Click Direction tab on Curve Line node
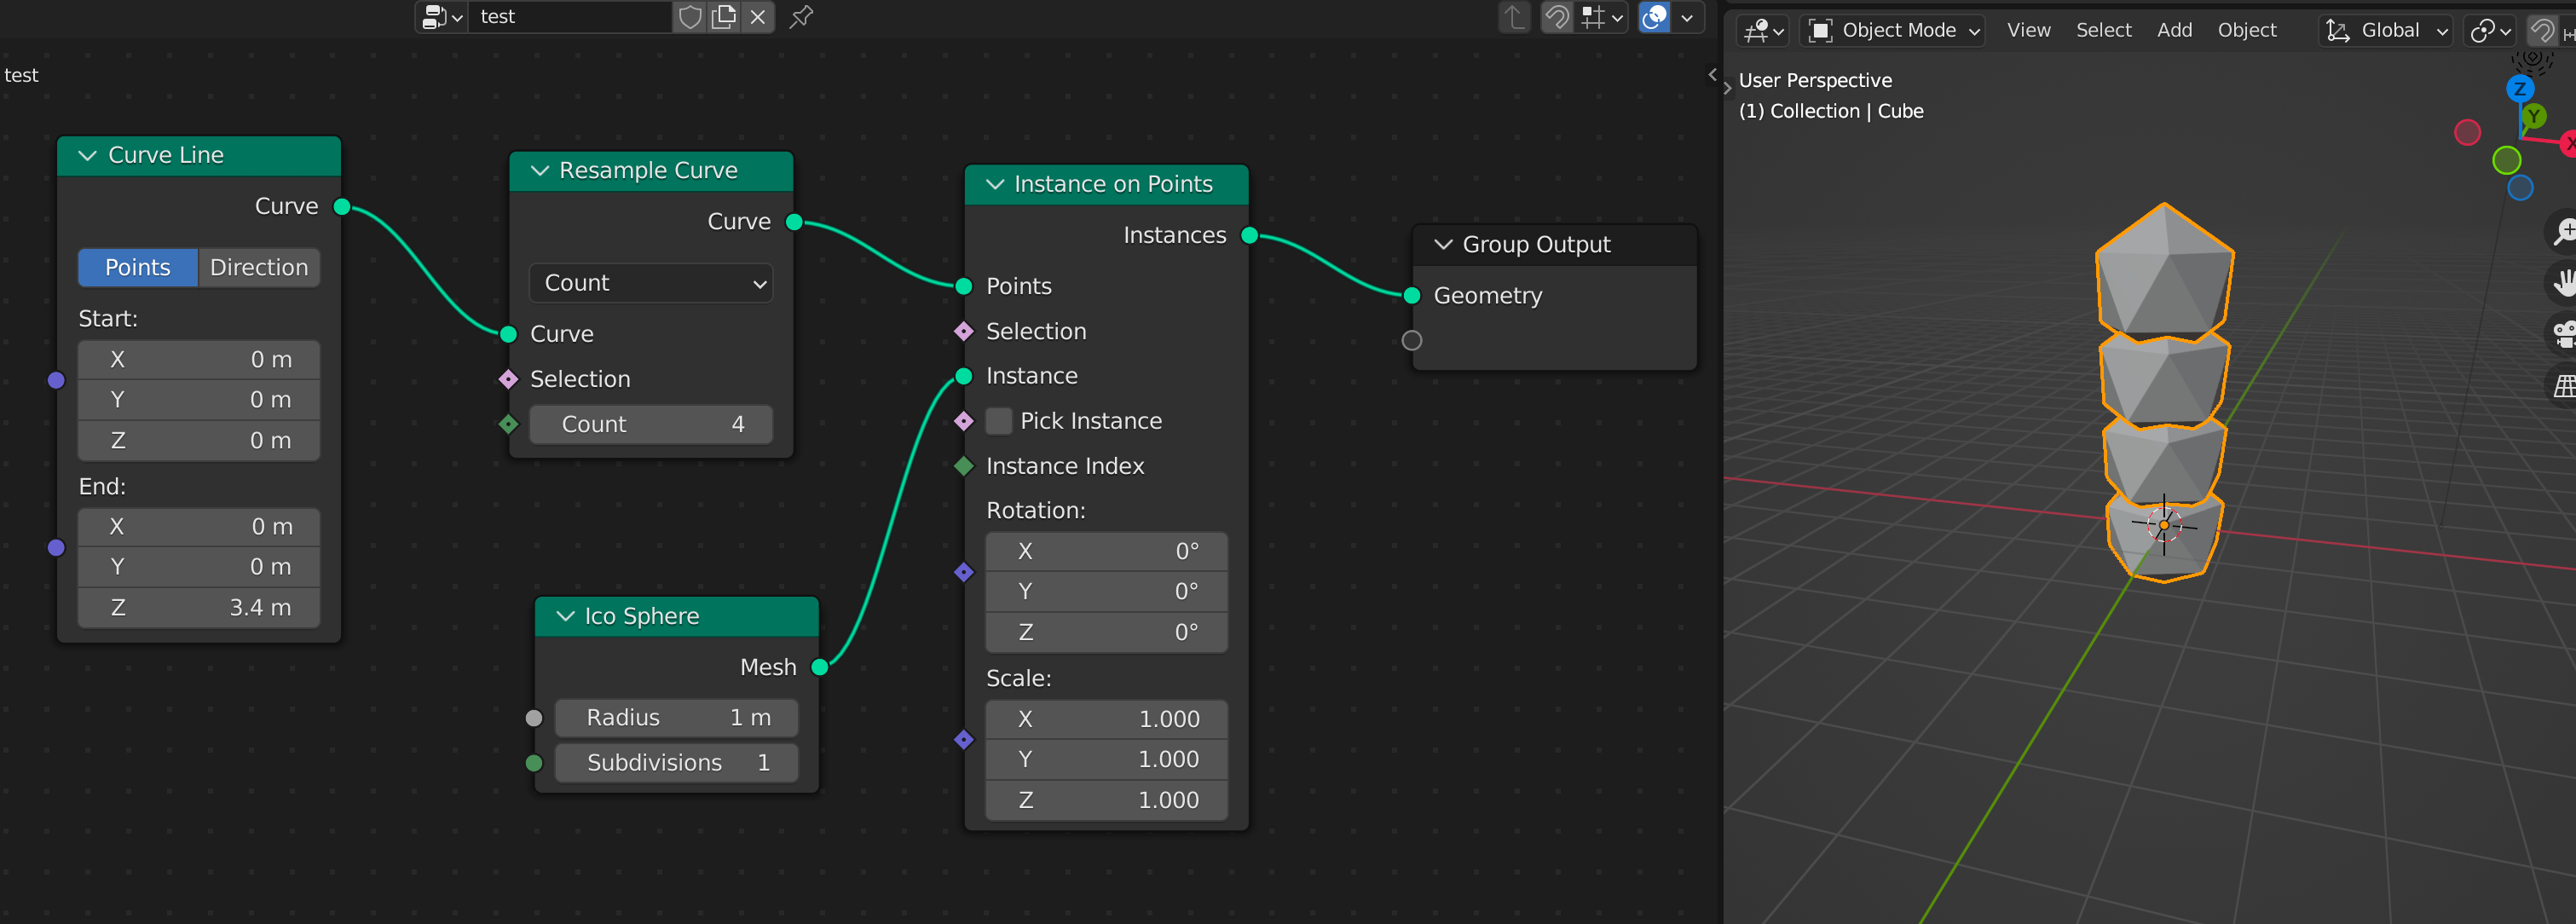The height and width of the screenshot is (924, 2576). pos(257,265)
